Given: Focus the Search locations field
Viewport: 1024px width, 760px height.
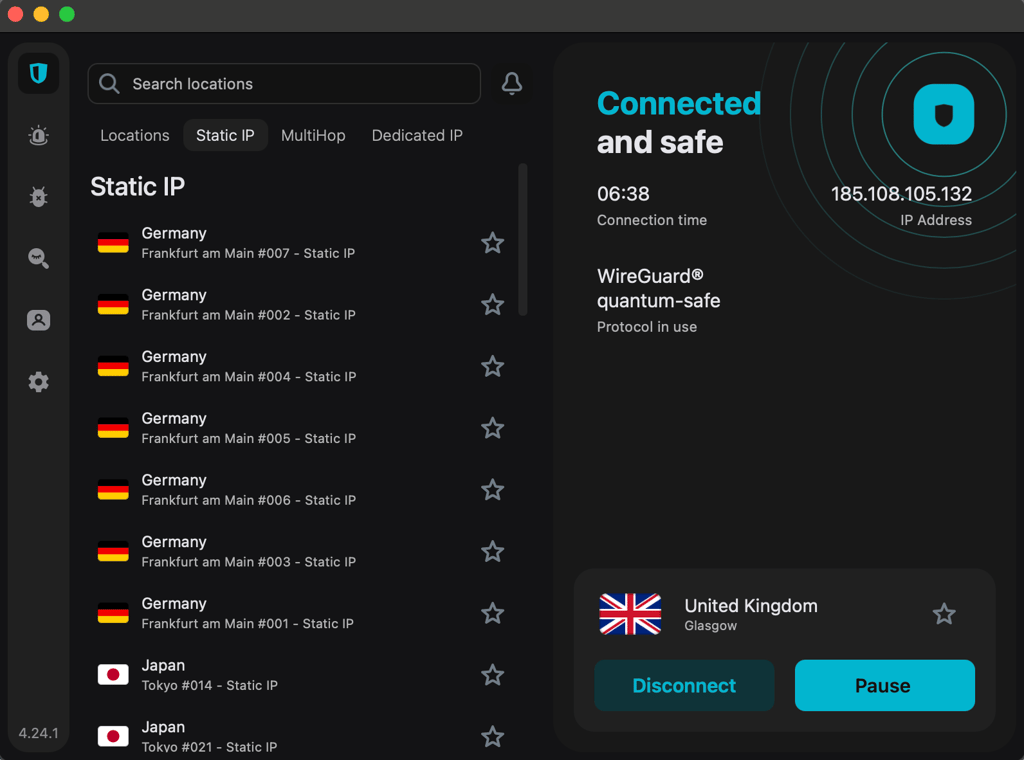Looking at the screenshot, I should pyautogui.click(x=284, y=84).
